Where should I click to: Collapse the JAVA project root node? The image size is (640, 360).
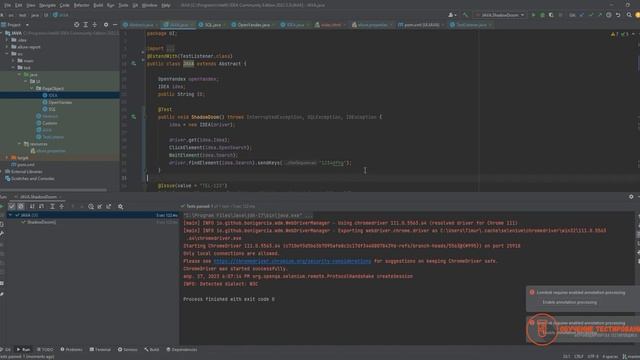(2, 33)
